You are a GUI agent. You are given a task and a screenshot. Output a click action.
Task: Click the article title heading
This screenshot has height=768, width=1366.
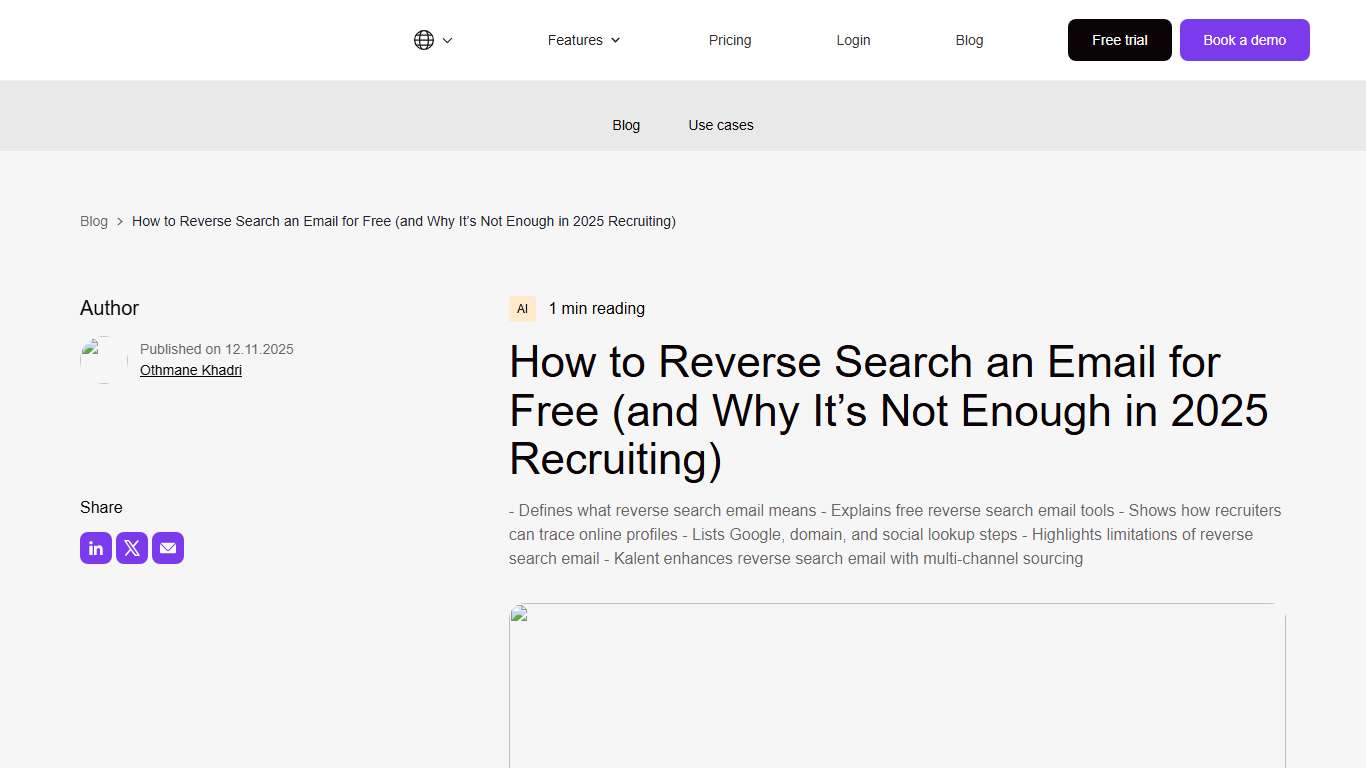tap(888, 410)
